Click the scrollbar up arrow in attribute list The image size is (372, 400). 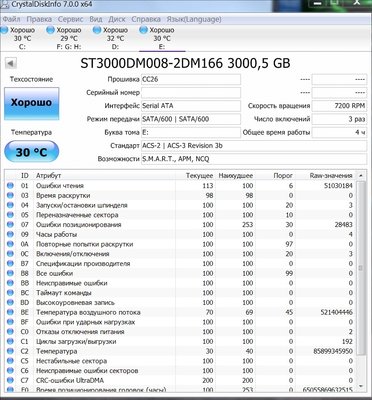[360, 175]
